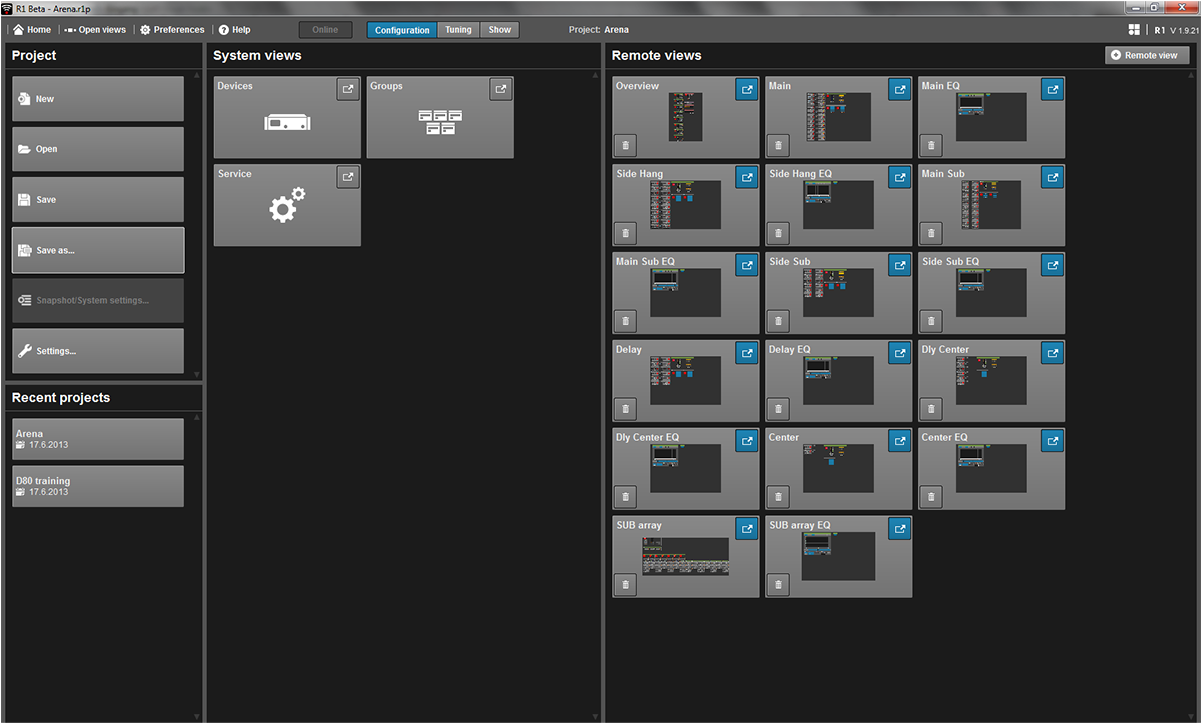
Task: Open the Help menu
Action: pyautogui.click(x=235, y=30)
